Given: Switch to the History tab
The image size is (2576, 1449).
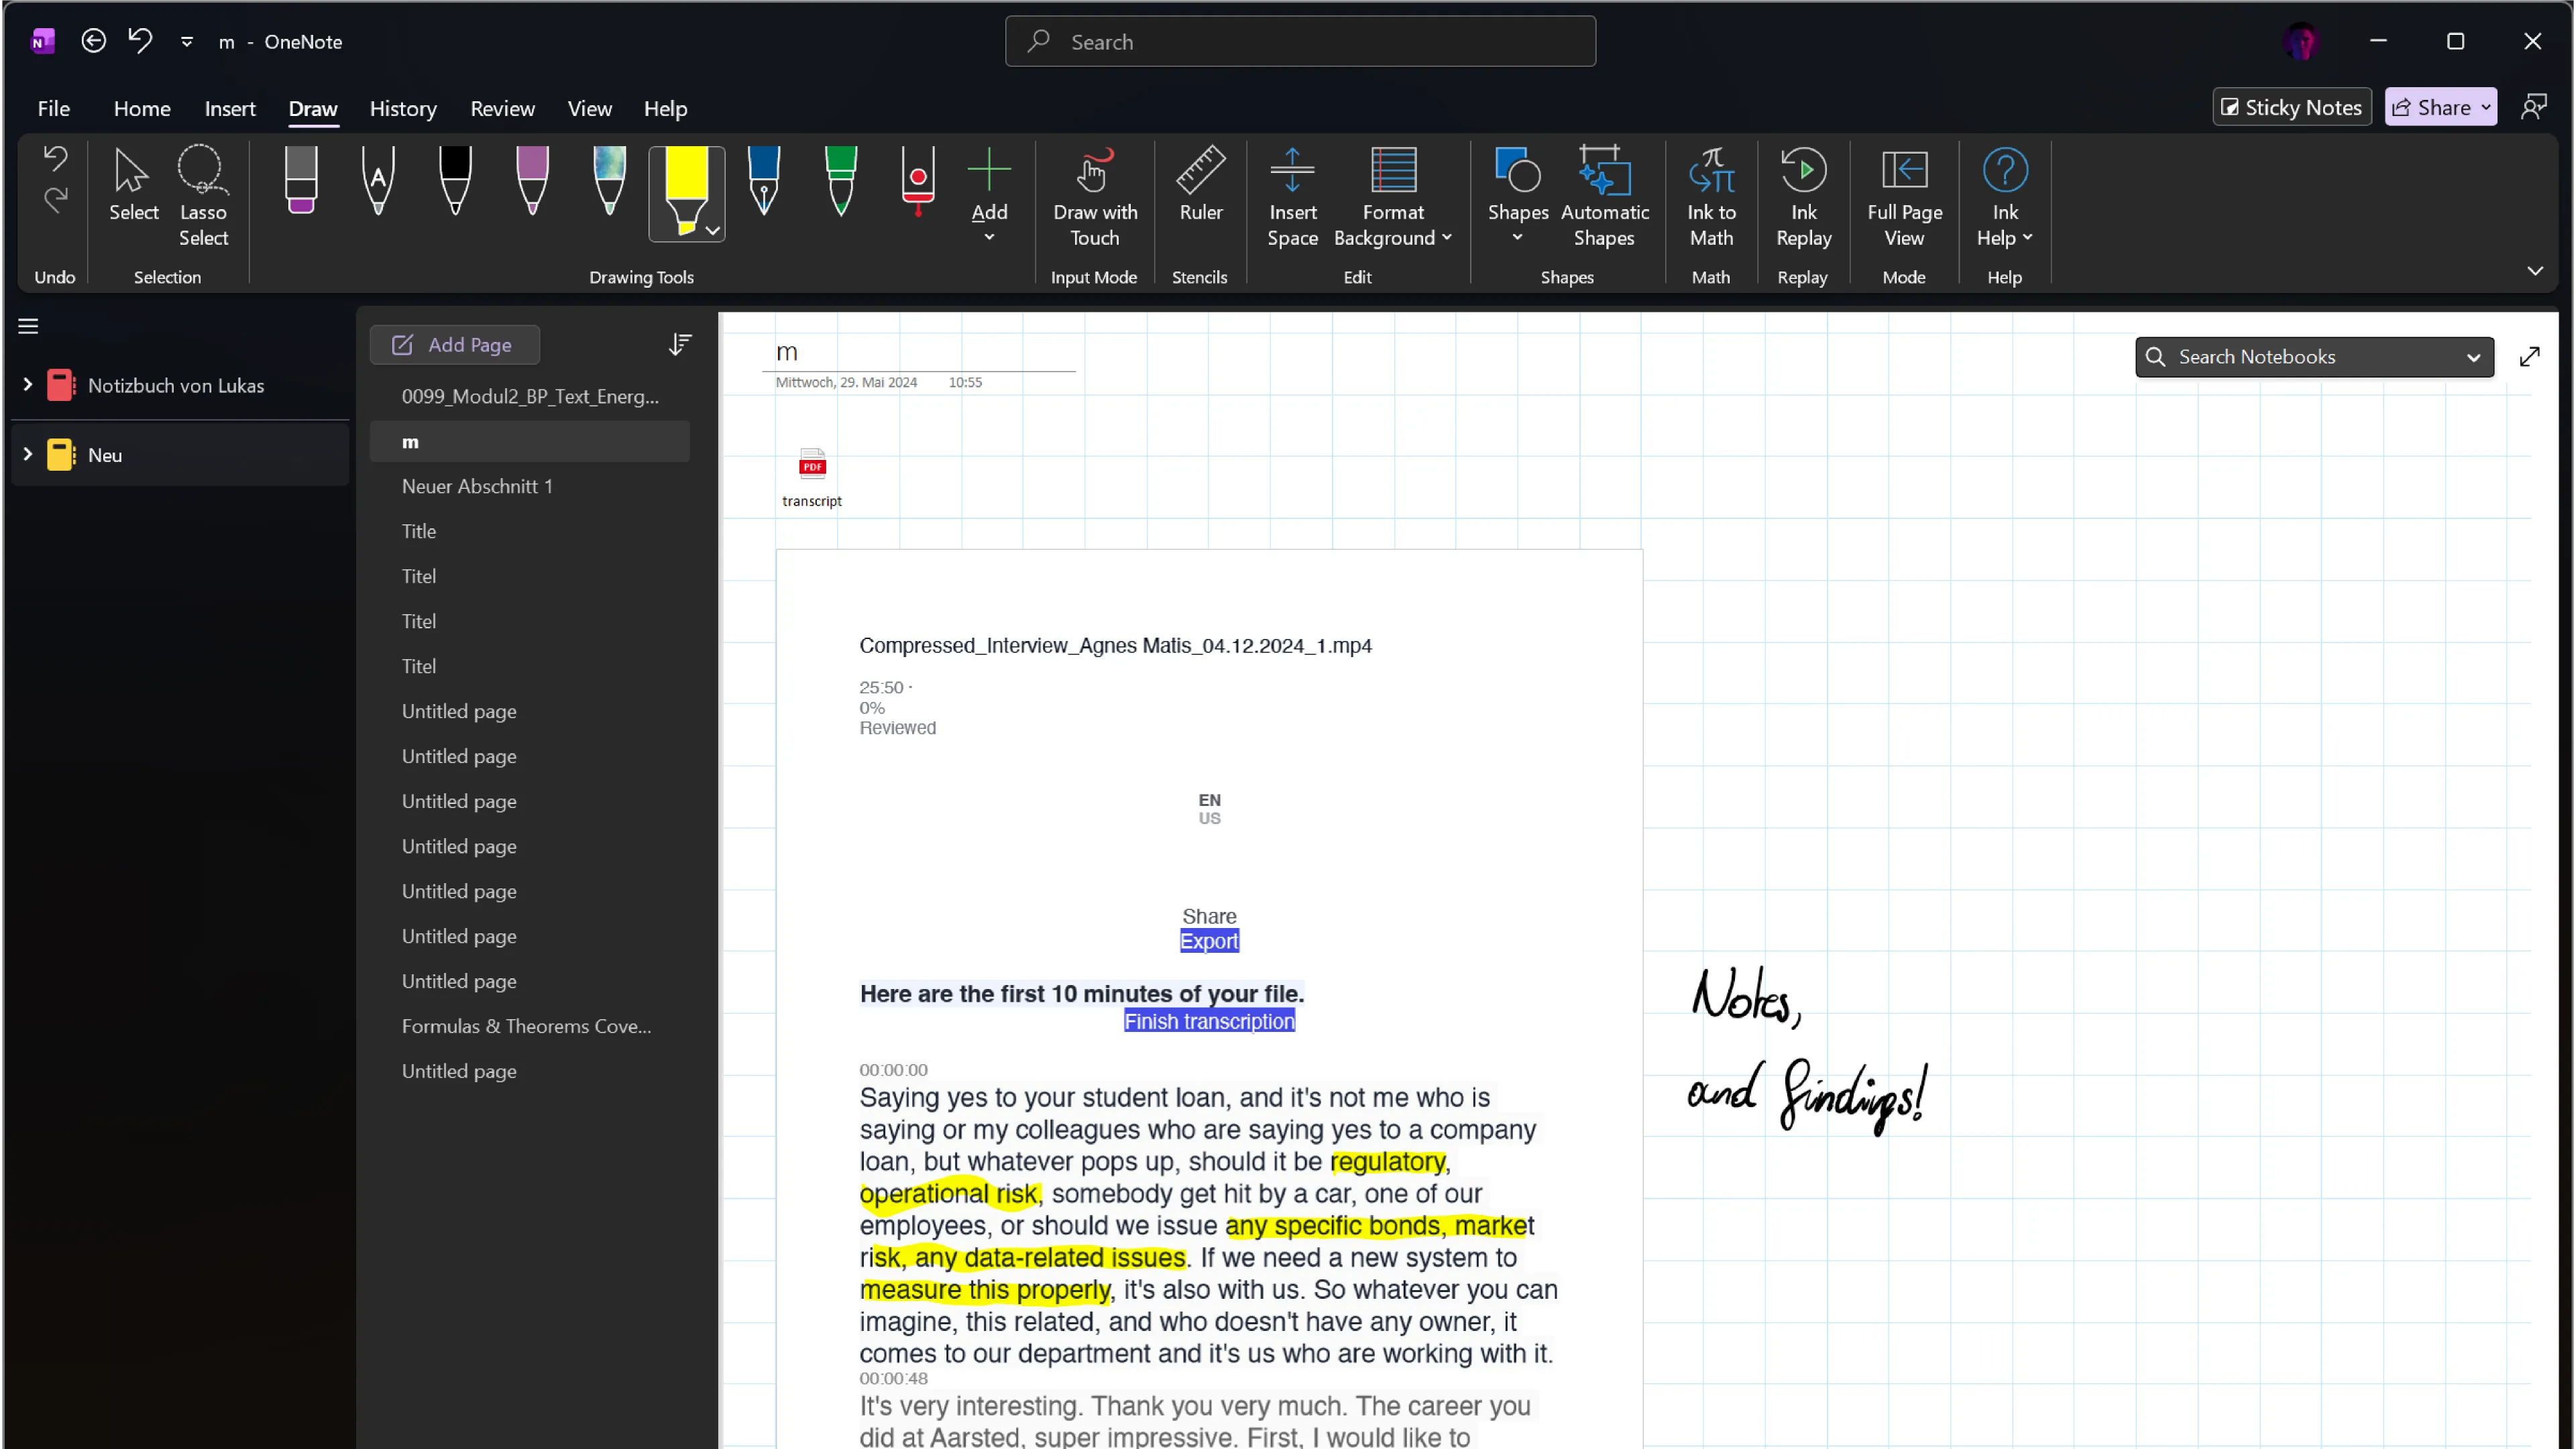Looking at the screenshot, I should pyautogui.click(x=403, y=108).
